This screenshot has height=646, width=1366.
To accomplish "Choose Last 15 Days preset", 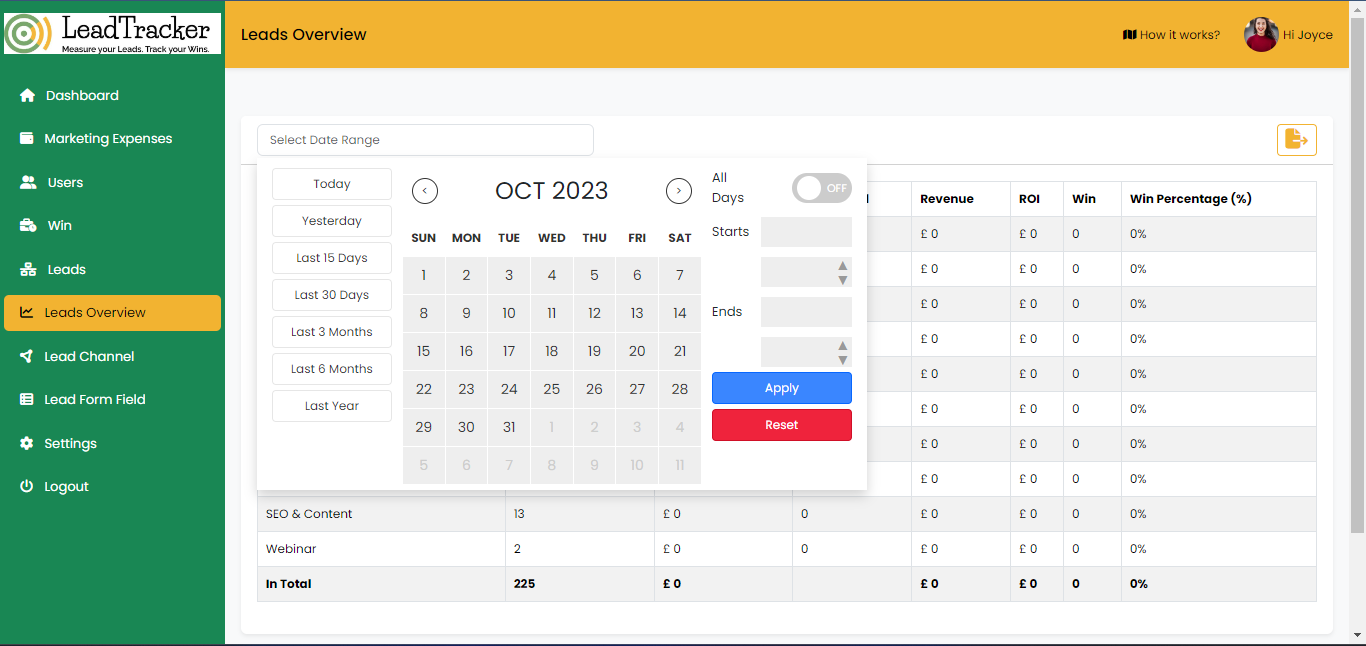I will [332, 258].
